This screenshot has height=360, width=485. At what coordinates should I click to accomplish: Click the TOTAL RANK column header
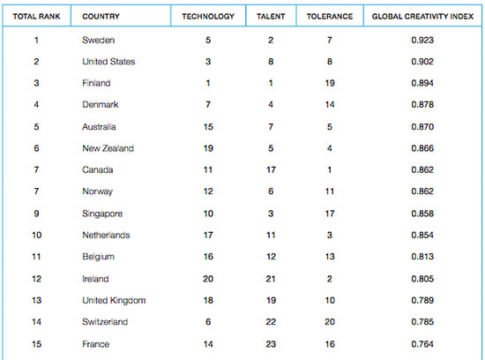[36, 16]
